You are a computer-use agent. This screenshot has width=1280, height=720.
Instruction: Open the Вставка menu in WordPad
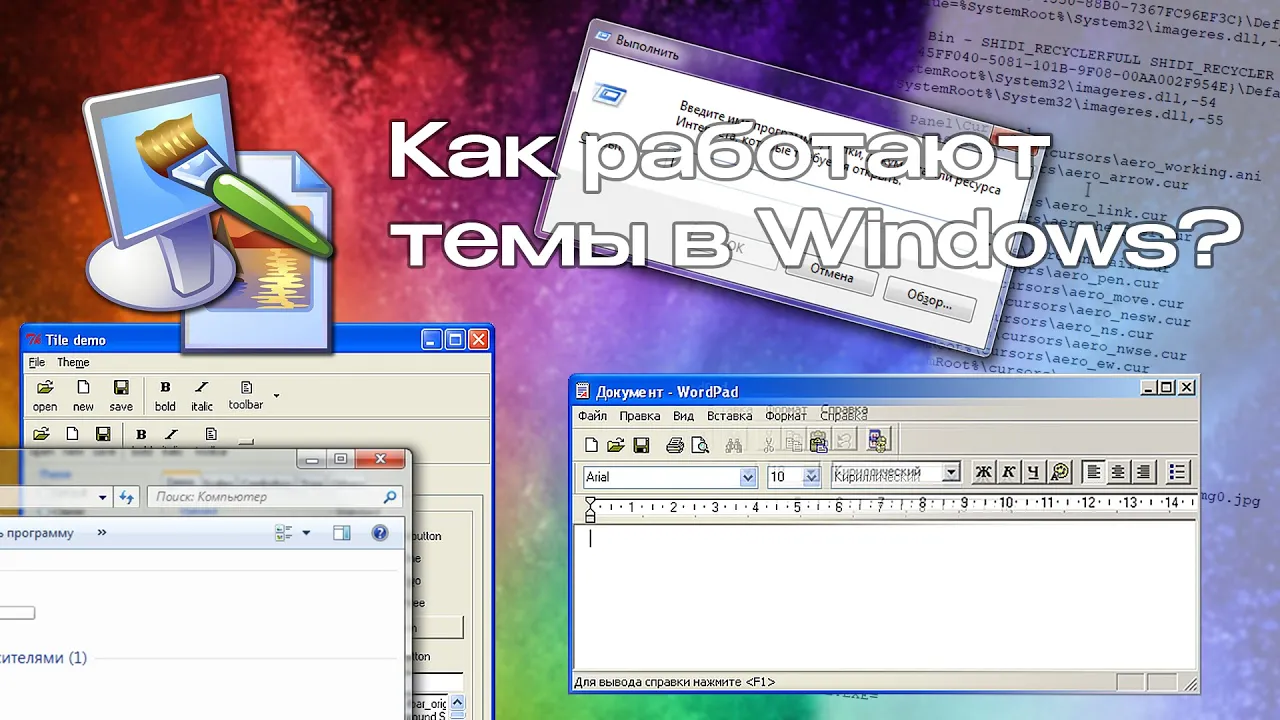pos(729,416)
